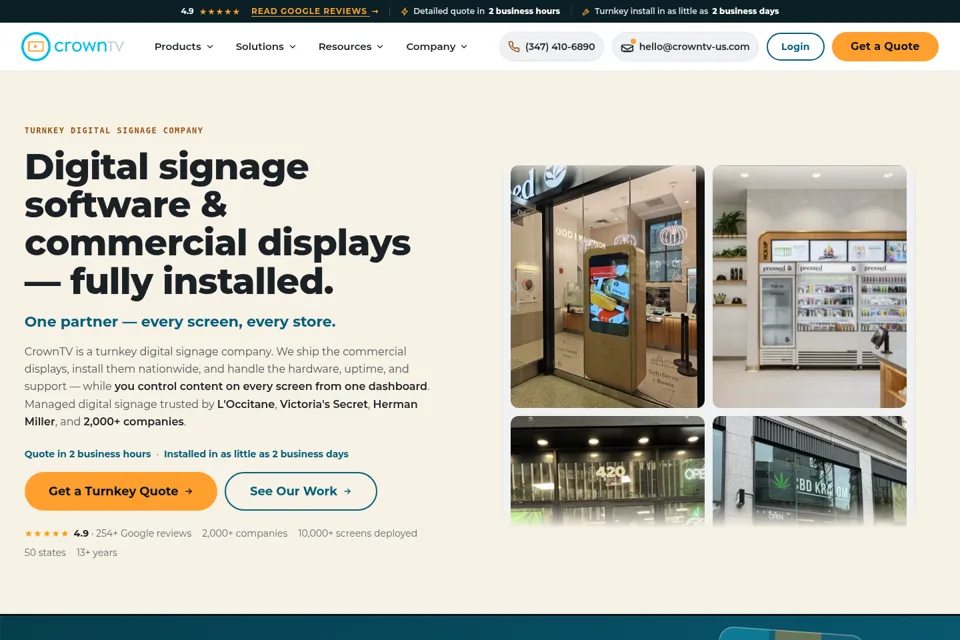Open the Products menu
This screenshot has height=640, width=960.
point(184,47)
